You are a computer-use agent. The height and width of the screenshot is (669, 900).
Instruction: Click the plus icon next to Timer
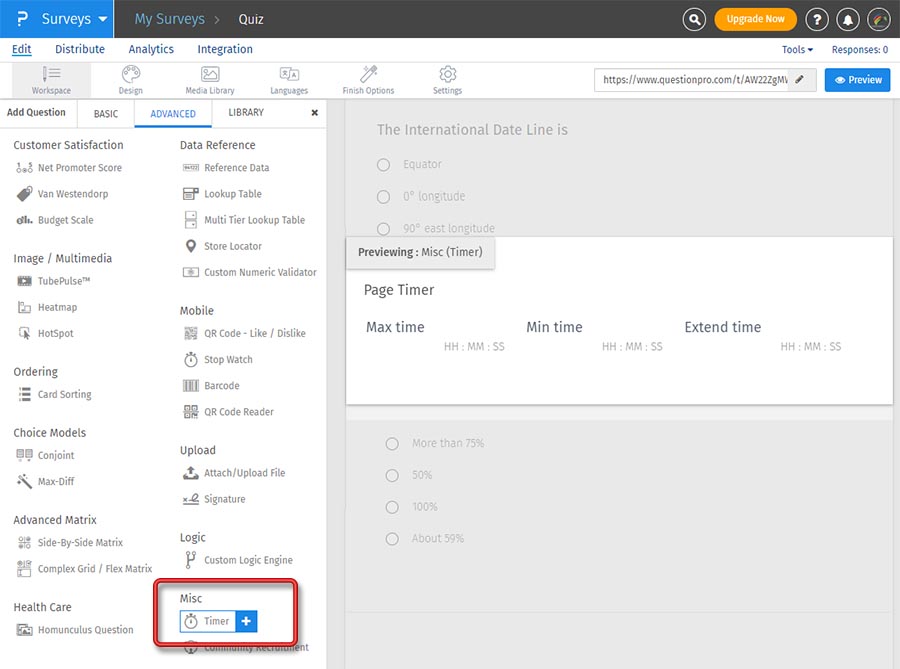(246, 621)
